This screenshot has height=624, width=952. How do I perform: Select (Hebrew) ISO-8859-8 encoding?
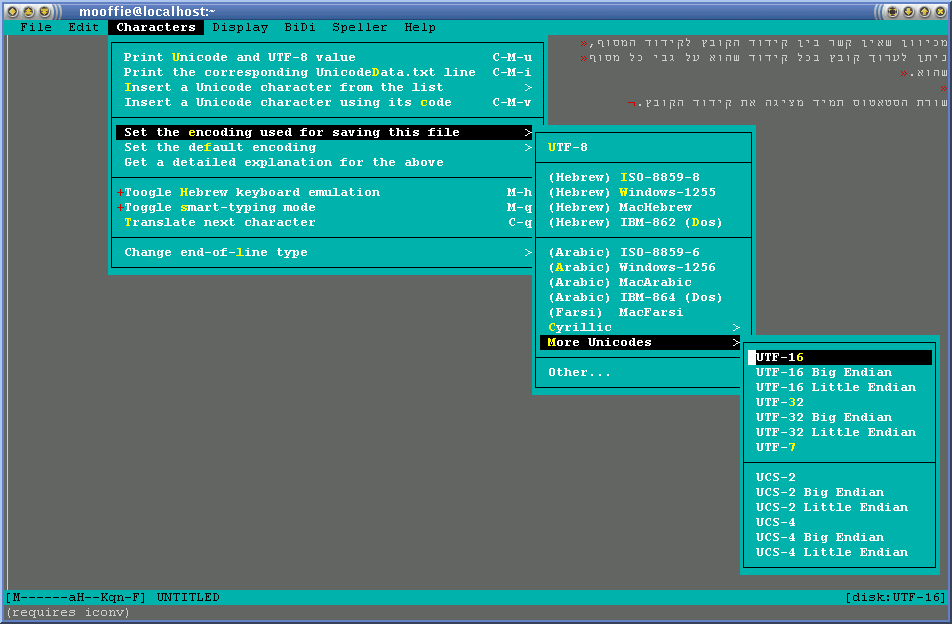pos(644,177)
